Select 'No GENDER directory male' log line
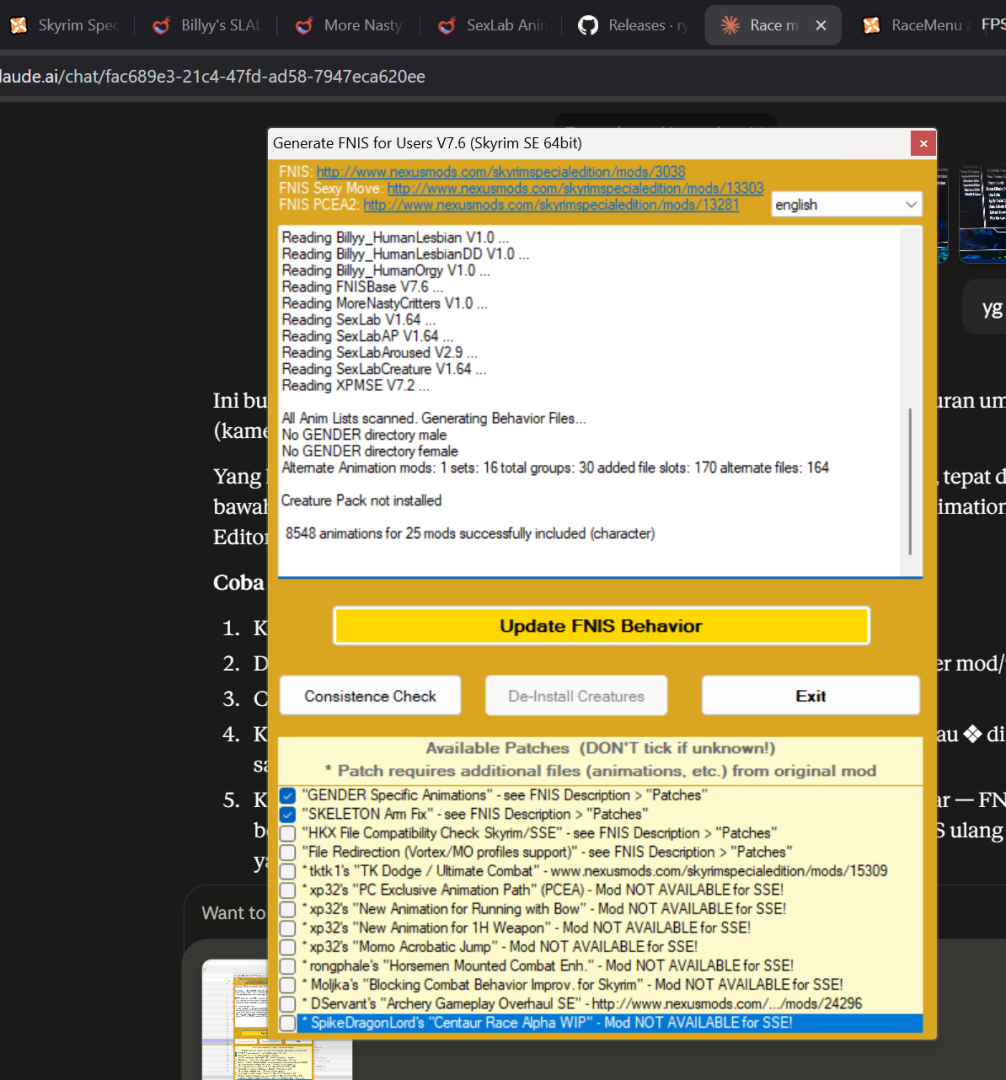This screenshot has width=1006, height=1080. [364, 435]
